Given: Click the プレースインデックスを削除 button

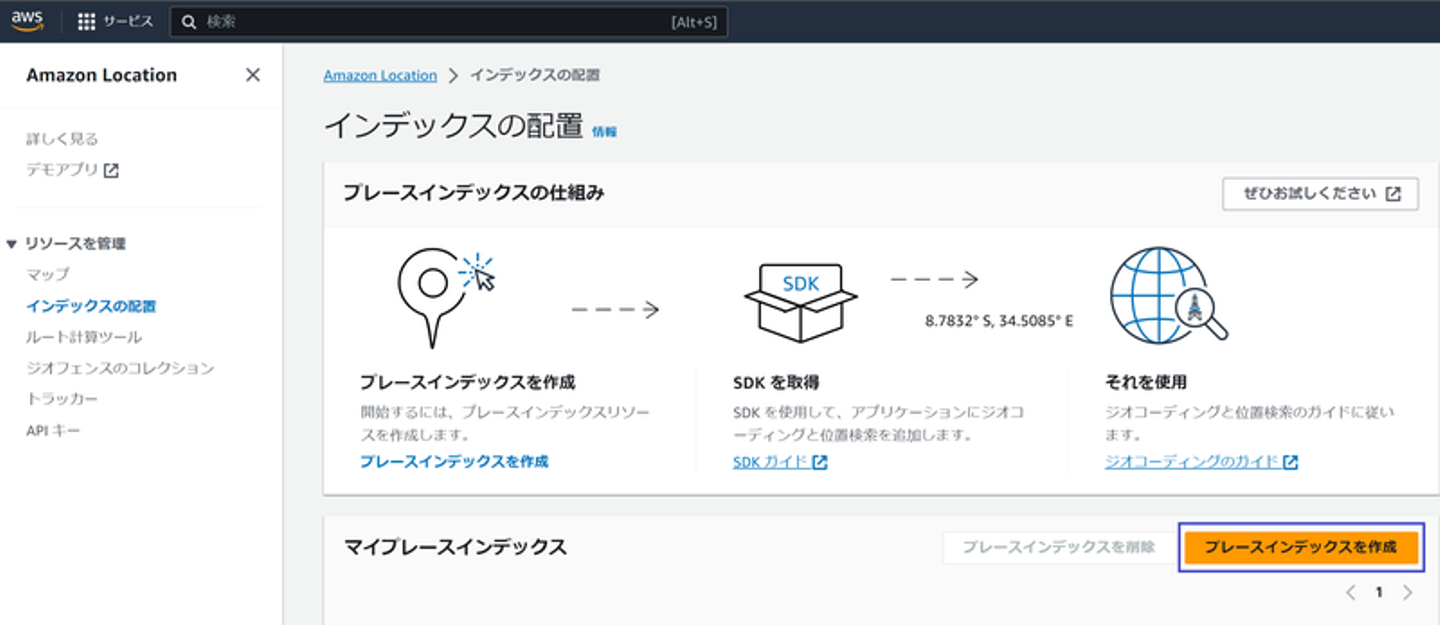Looking at the screenshot, I should point(1058,547).
